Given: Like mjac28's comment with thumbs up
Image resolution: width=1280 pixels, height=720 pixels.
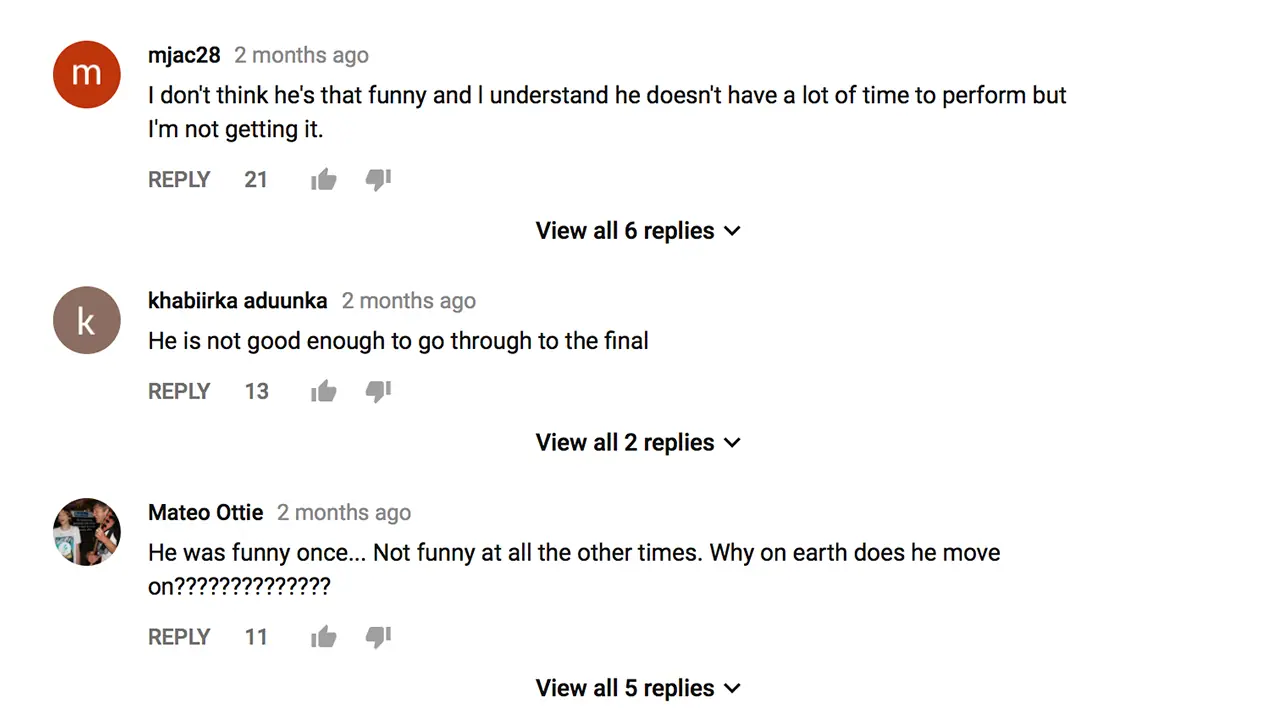Looking at the screenshot, I should [x=323, y=180].
